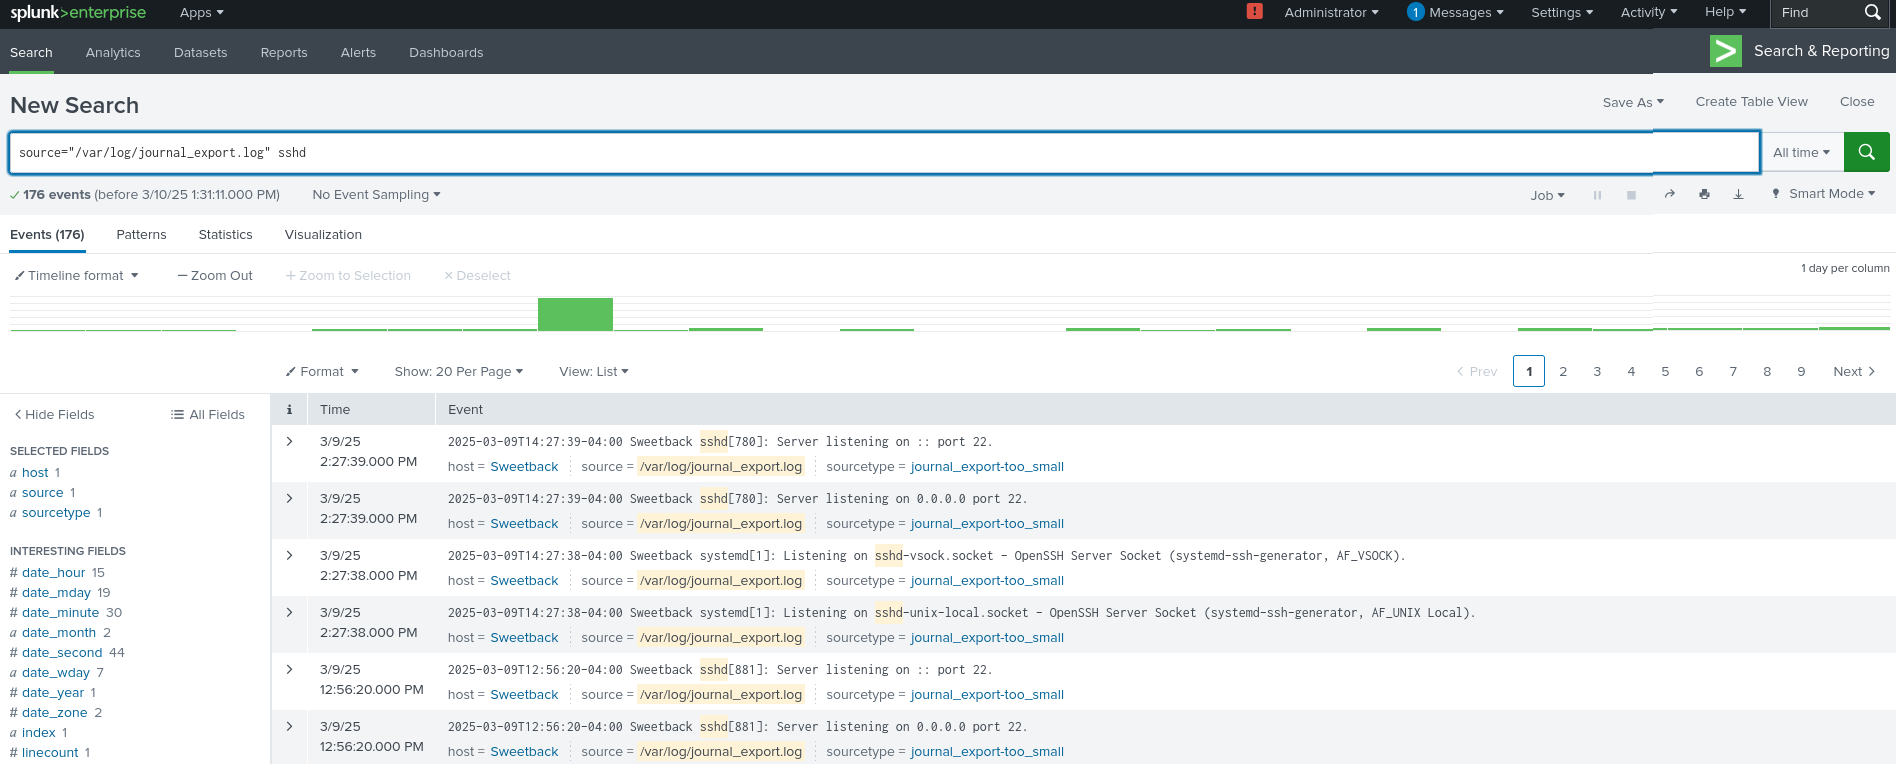
Task: Go to the Analytics tab
Action: tap(113, 52)
